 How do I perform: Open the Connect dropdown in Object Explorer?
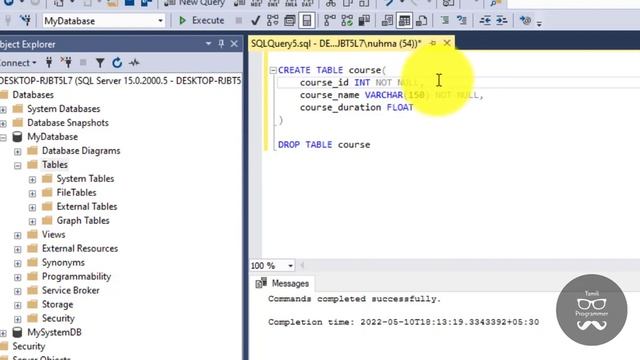[18, 63]
